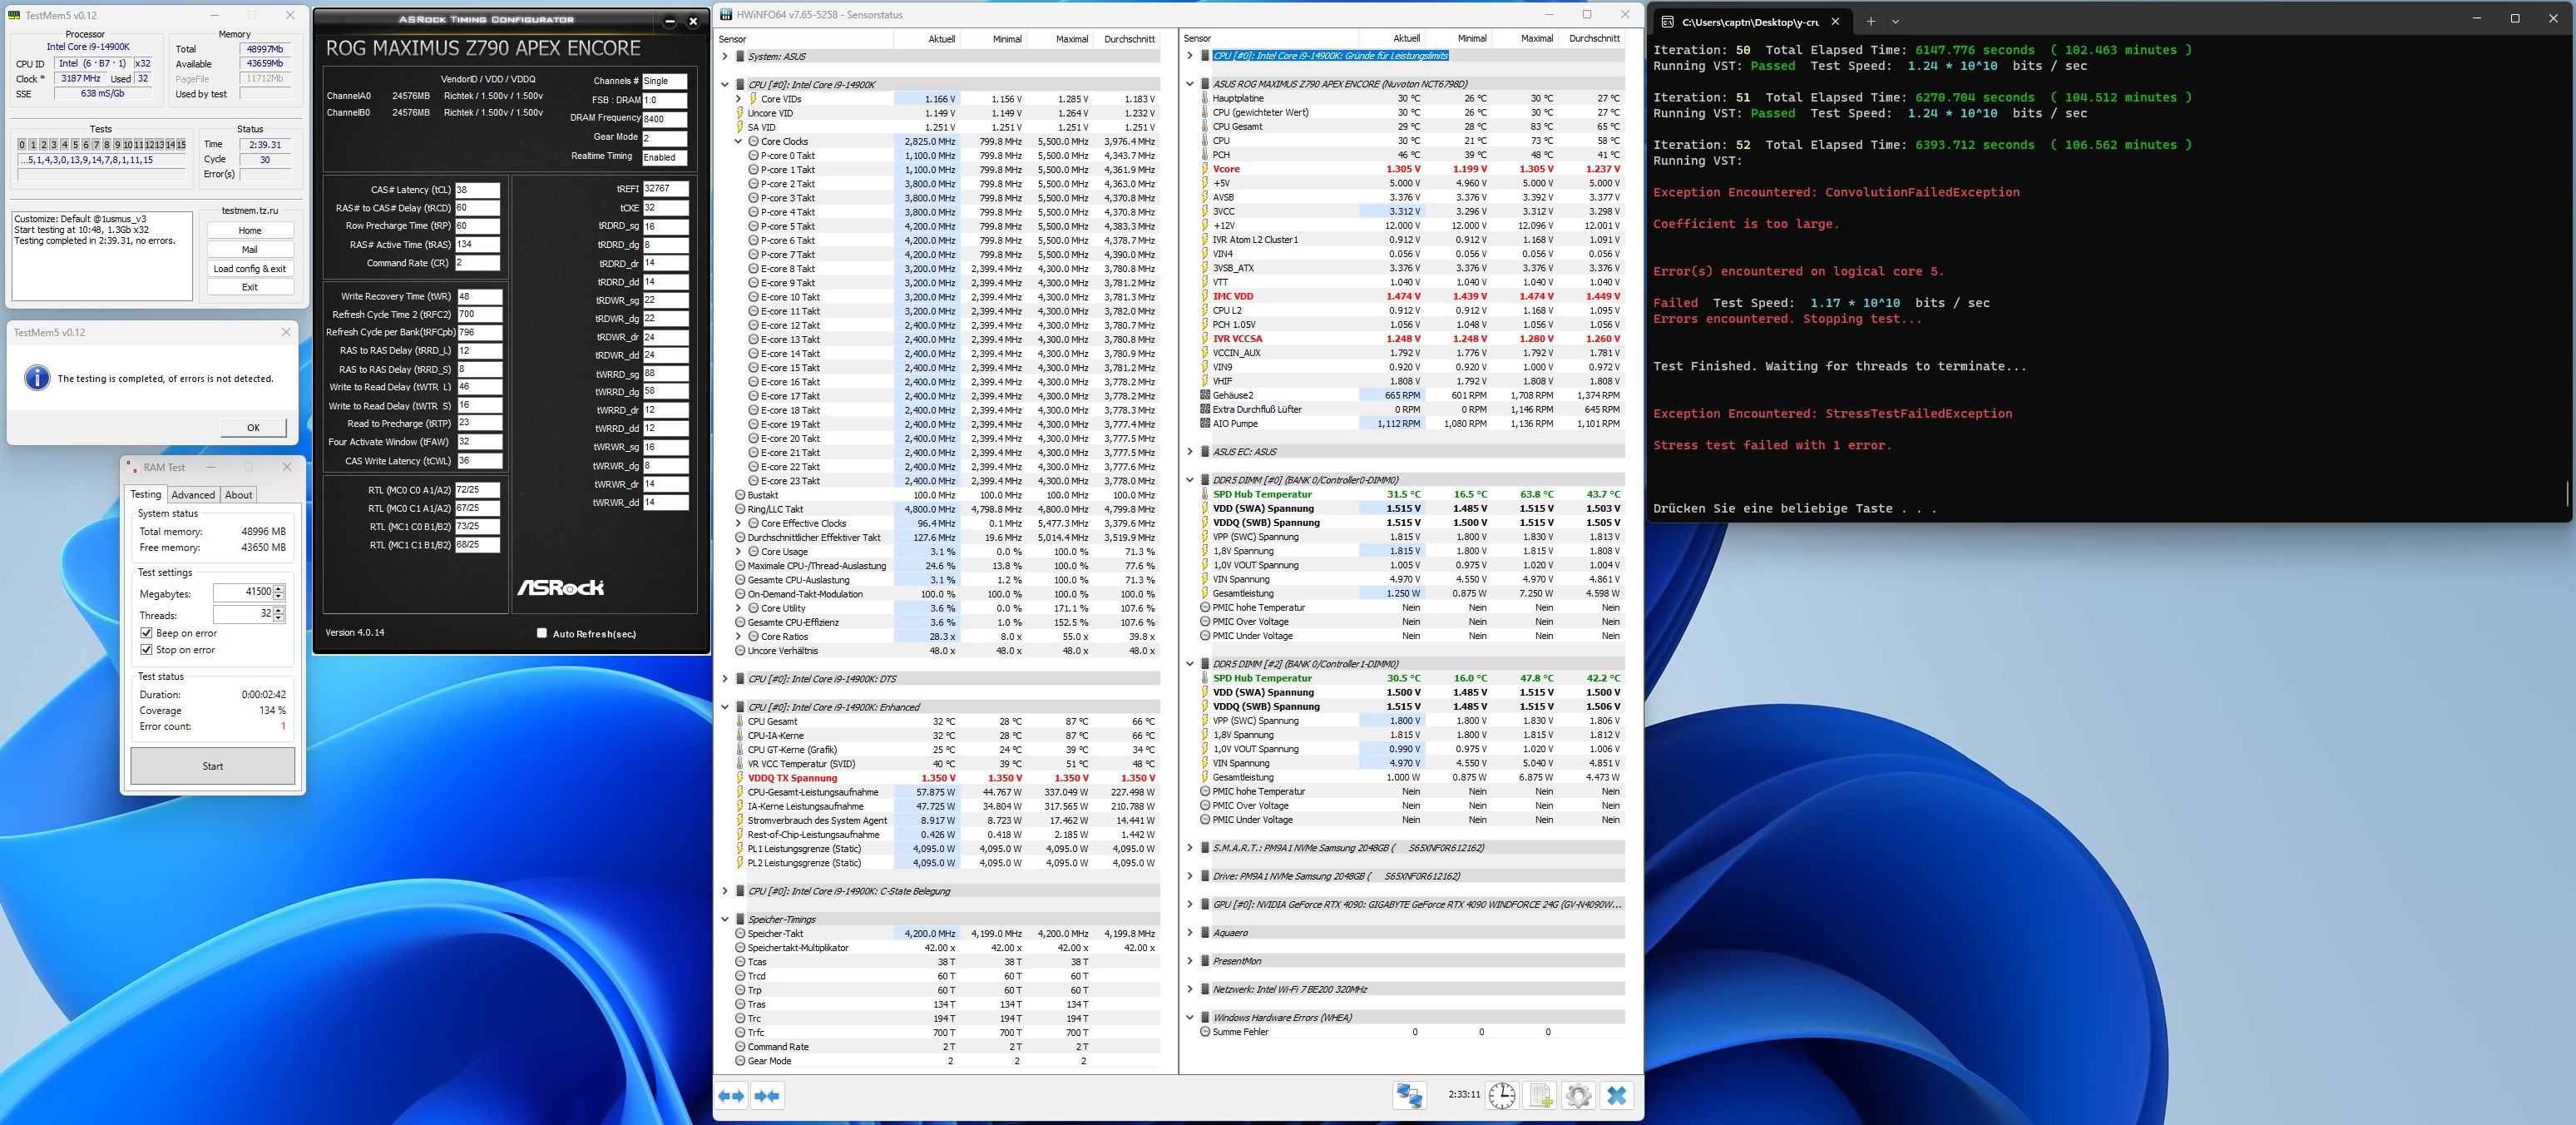
Task: Click the DRAM Frequency field
Action: click(x=665, y=118)
